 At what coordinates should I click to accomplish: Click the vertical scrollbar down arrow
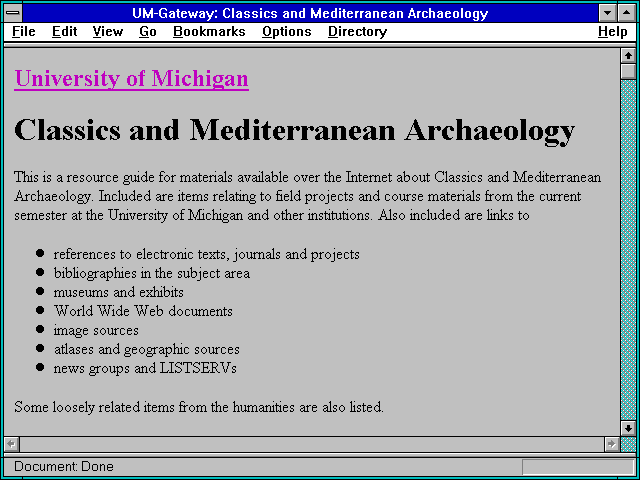tap(628, 428)
